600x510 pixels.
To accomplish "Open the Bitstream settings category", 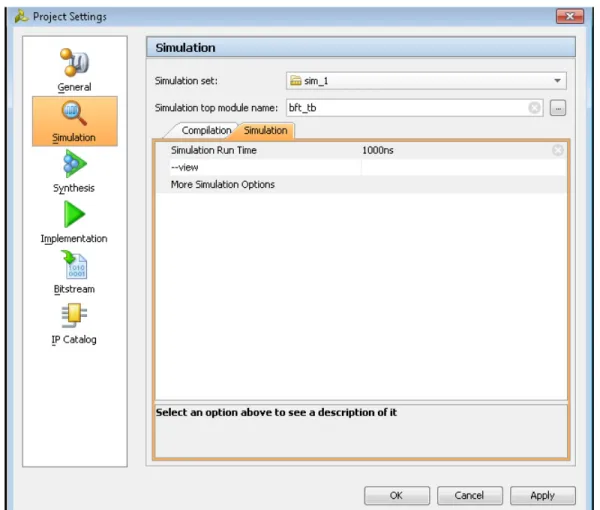I will click(x=74, y=272).
